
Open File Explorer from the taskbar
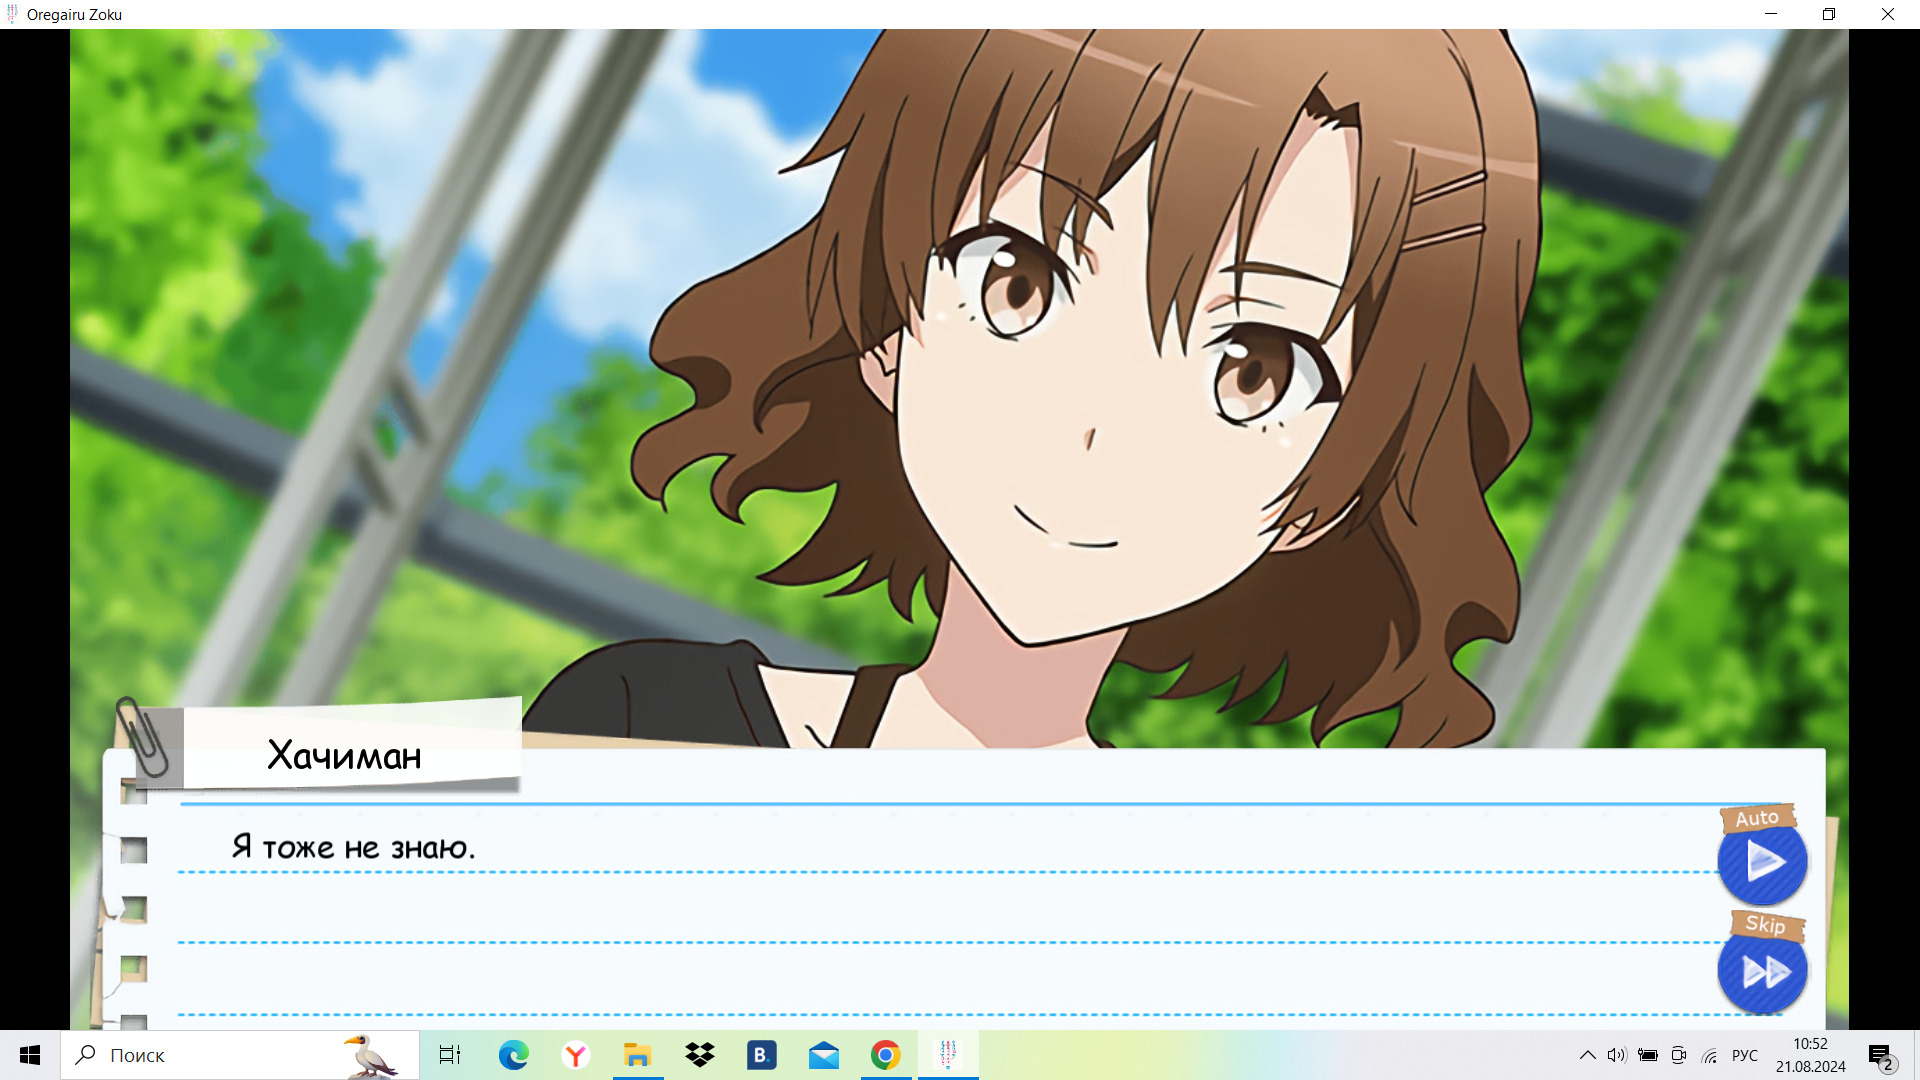pos(637,1055)
